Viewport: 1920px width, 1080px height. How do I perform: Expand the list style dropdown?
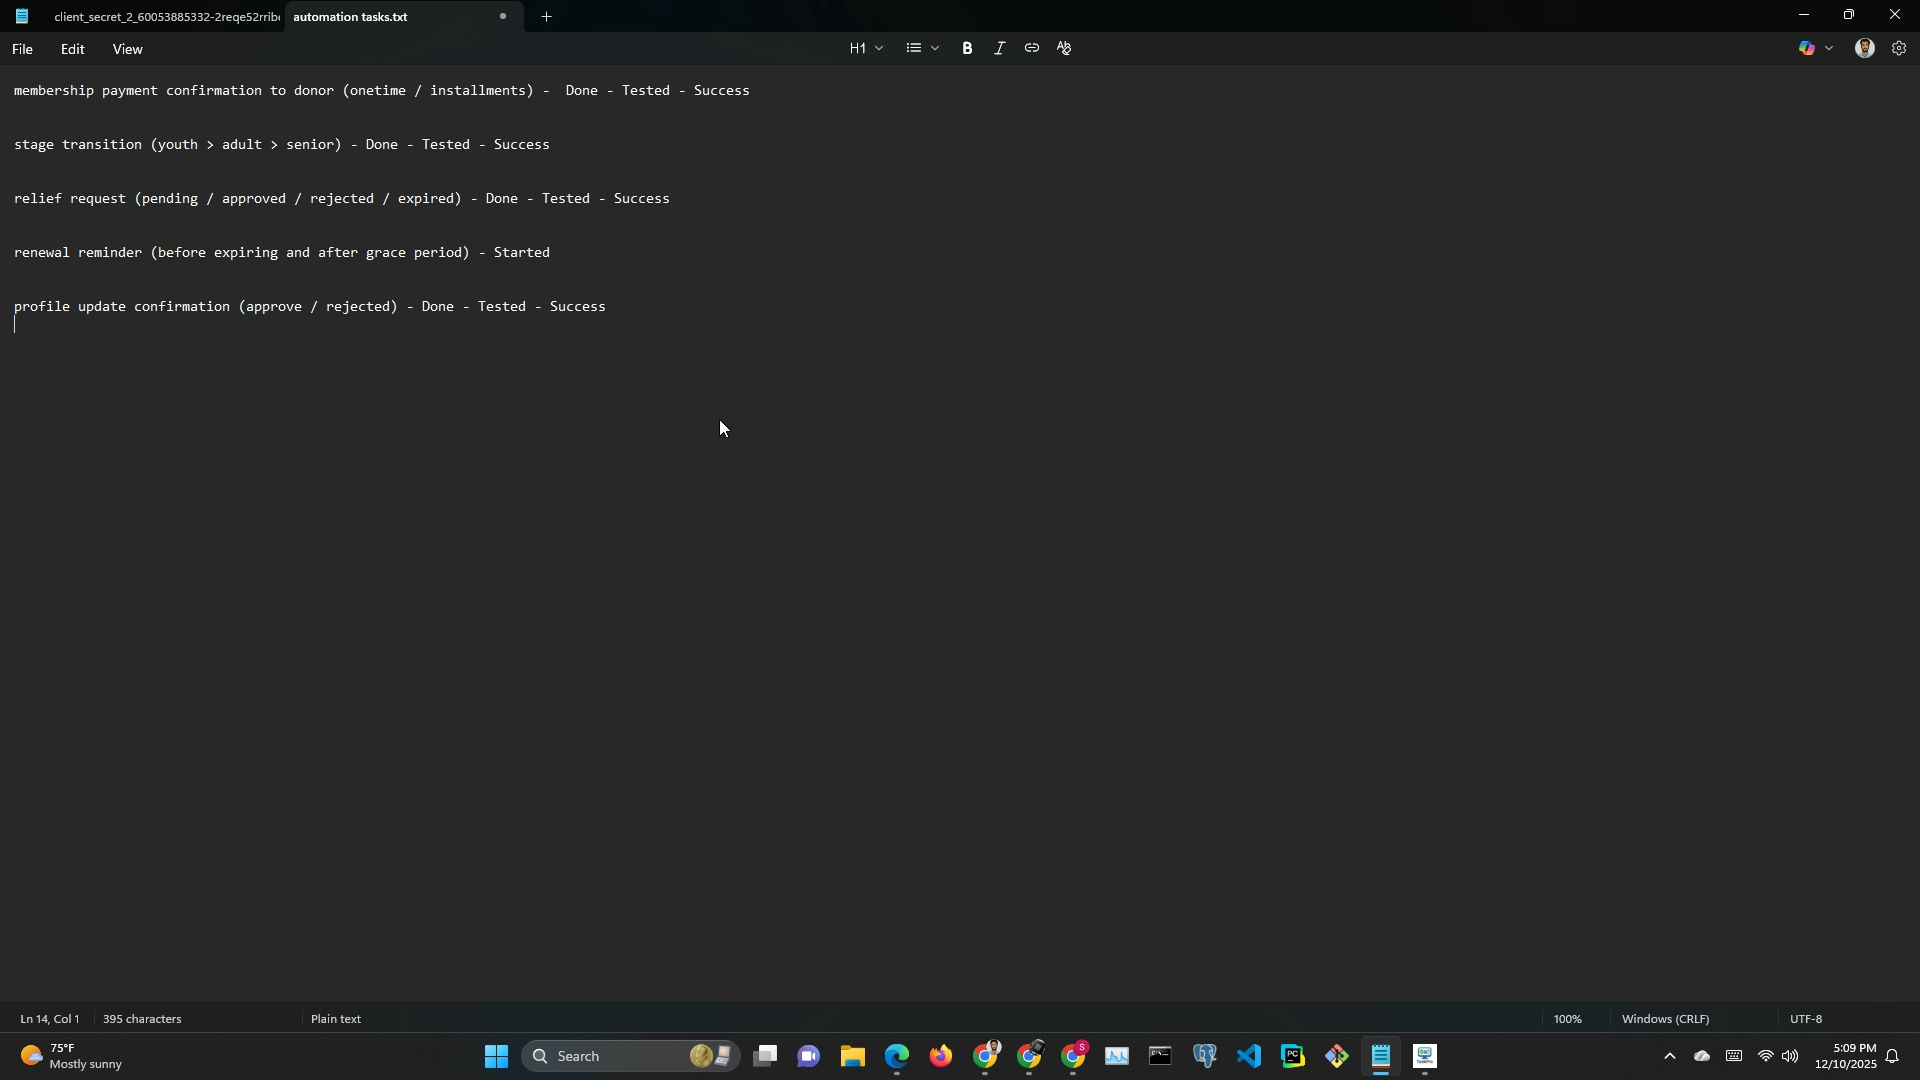pyautogui.click(x=934, y=48)
